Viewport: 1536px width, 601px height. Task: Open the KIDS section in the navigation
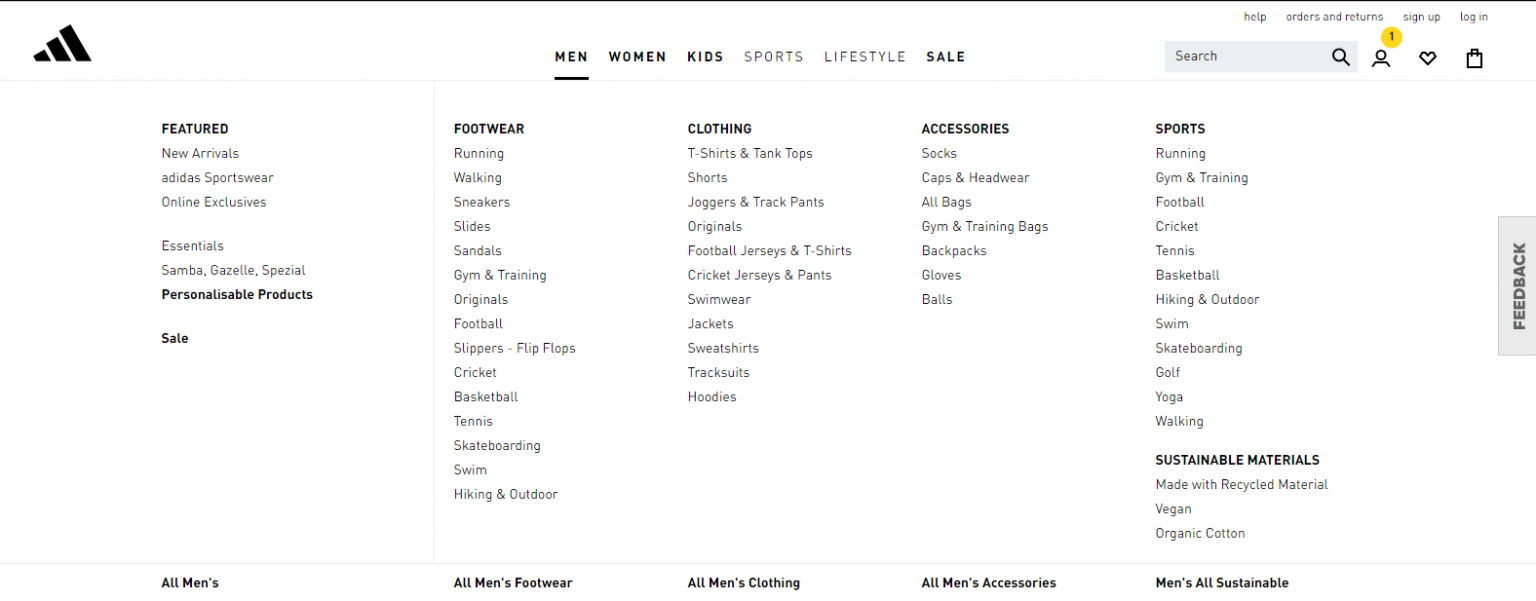coord(705,57)
